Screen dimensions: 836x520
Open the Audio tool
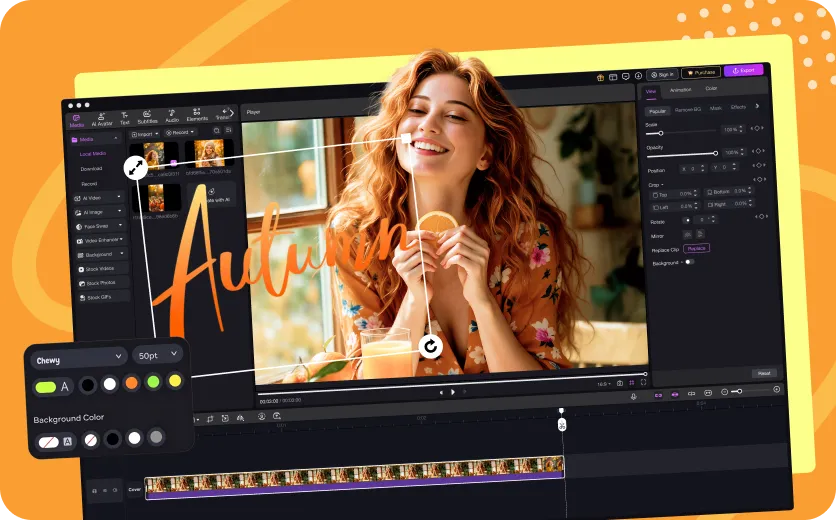pyautogui.click(x=172, y=116)
